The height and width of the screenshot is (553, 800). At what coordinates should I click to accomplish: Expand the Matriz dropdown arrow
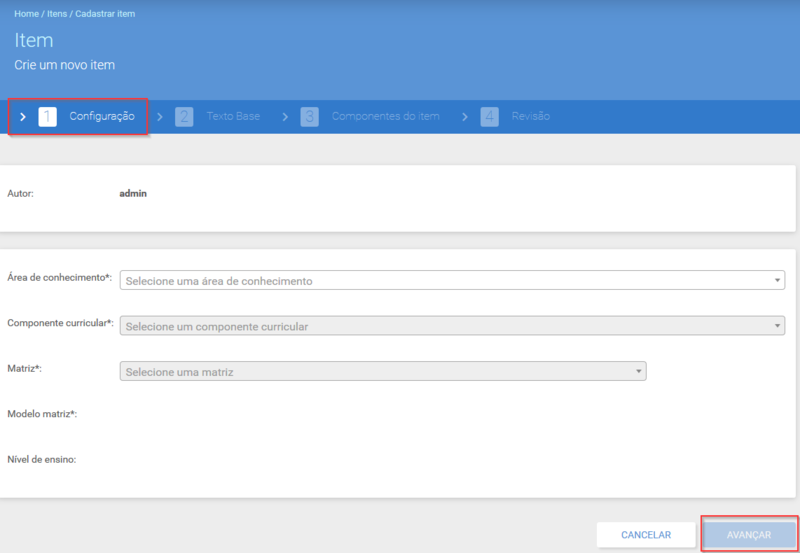point(638,371)
